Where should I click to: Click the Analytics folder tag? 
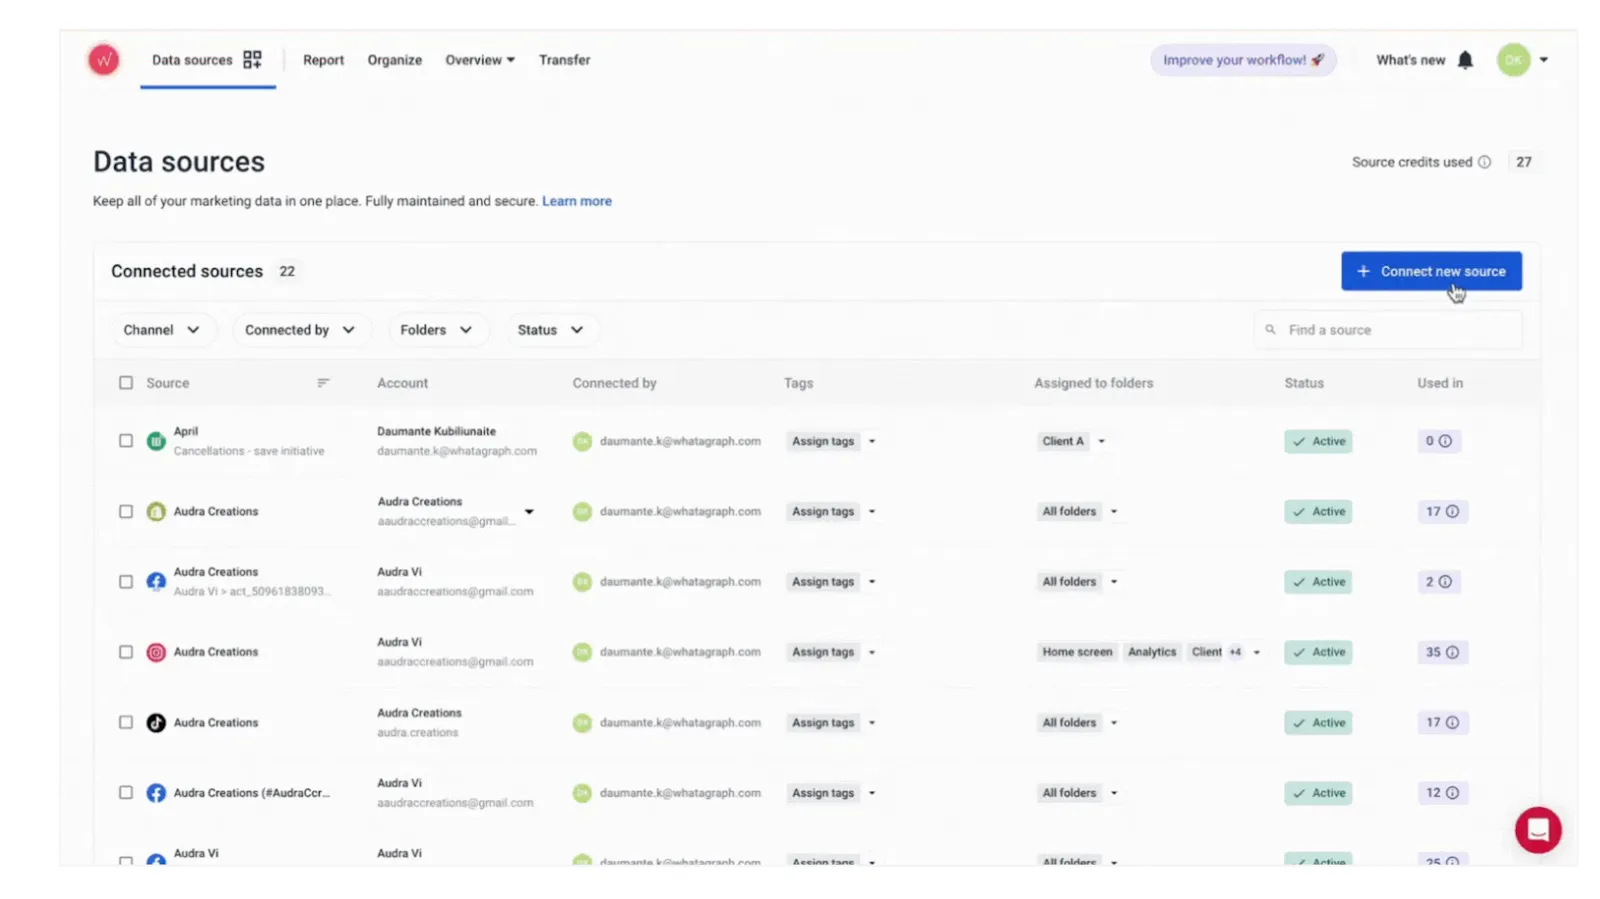coord(1152,652)
